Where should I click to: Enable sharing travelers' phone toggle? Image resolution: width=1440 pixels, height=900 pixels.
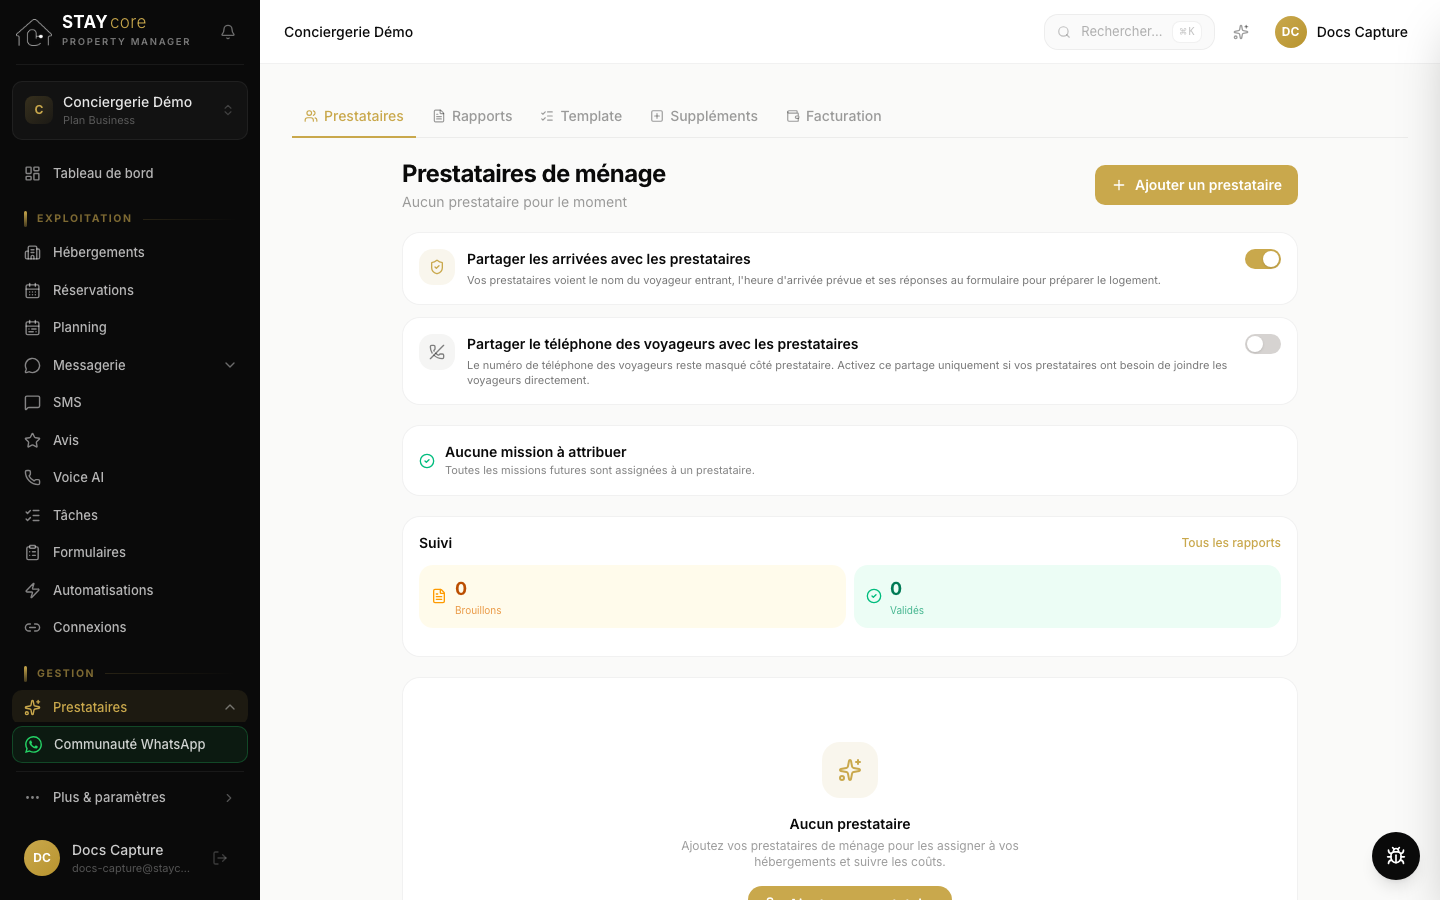[1263, 344]
